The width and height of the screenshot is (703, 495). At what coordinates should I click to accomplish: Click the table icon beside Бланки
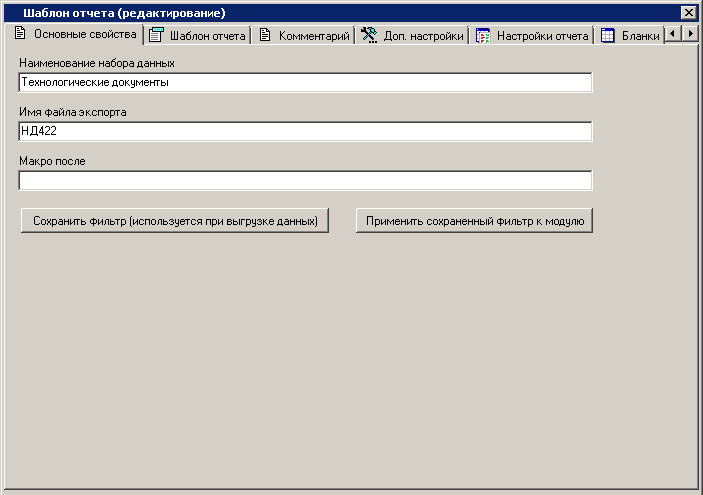coord(607,36)
